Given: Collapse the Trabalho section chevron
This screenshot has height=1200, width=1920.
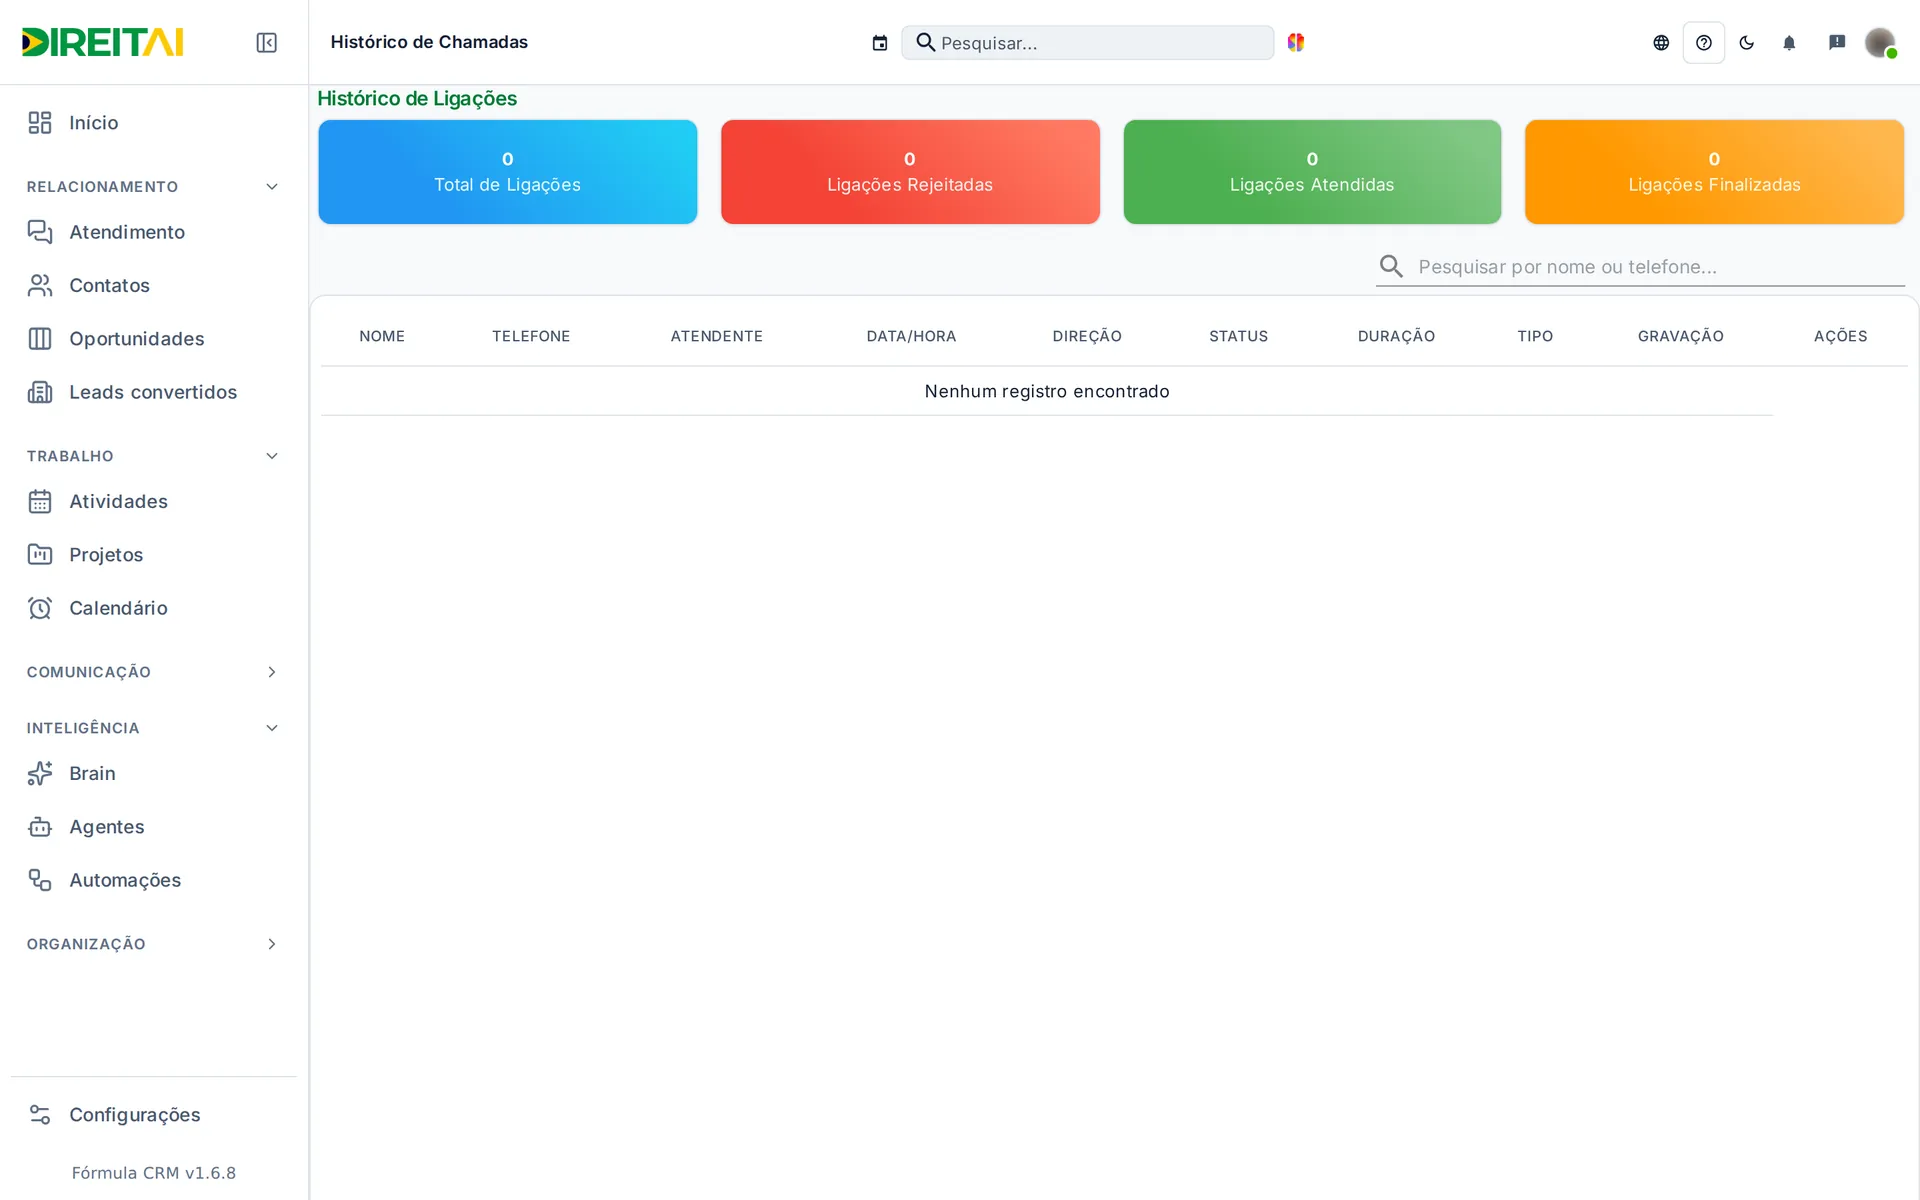Looking at the screenshot, I should point(272,456).
